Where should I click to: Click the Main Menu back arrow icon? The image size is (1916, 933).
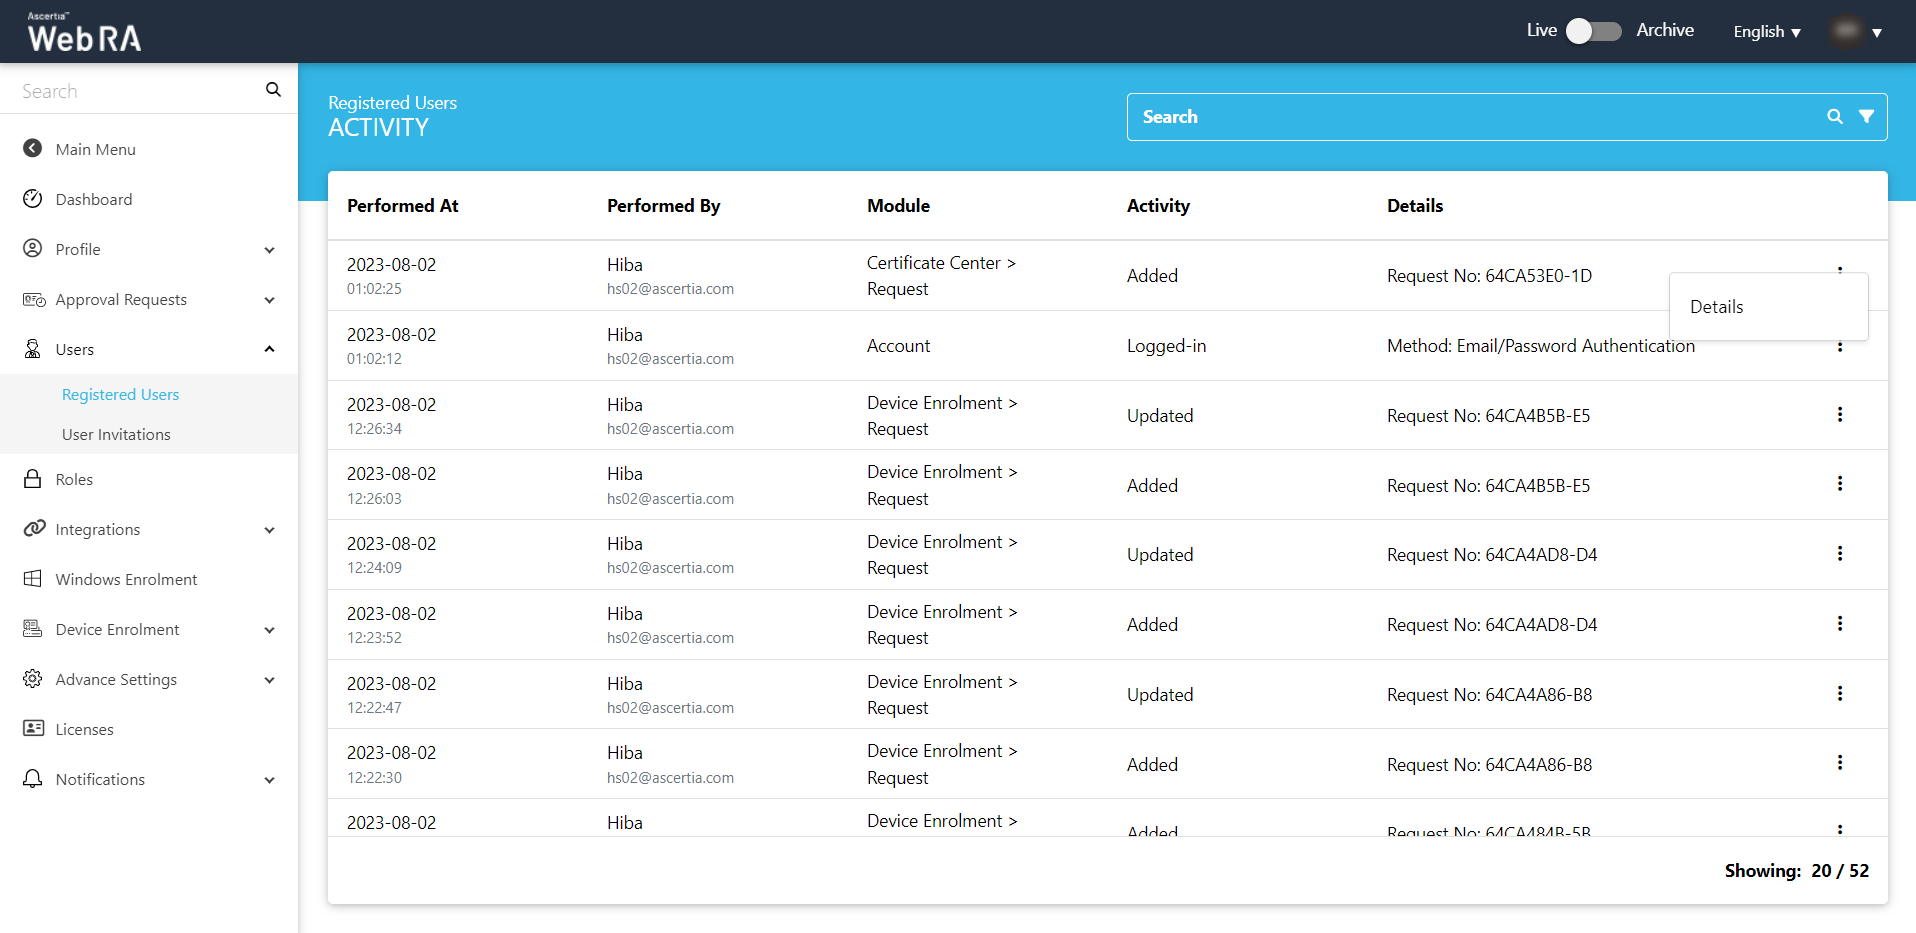[x=33, y=149]
